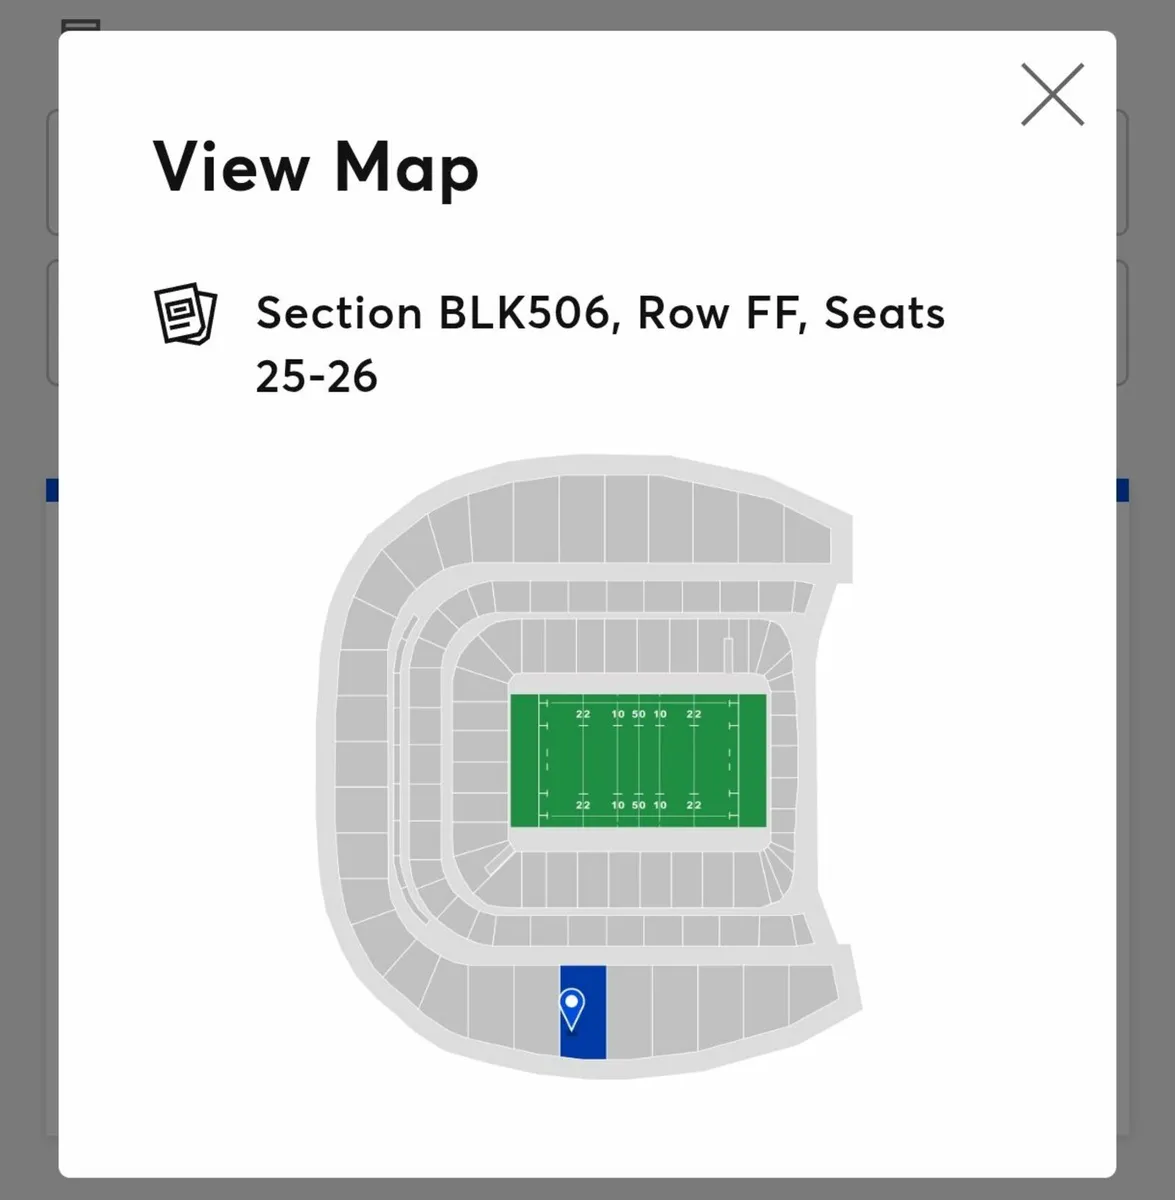The height and width of the screenshot is (1200, 1175).
Task: Click the View Map heading
Action: (x=316, y=167)
